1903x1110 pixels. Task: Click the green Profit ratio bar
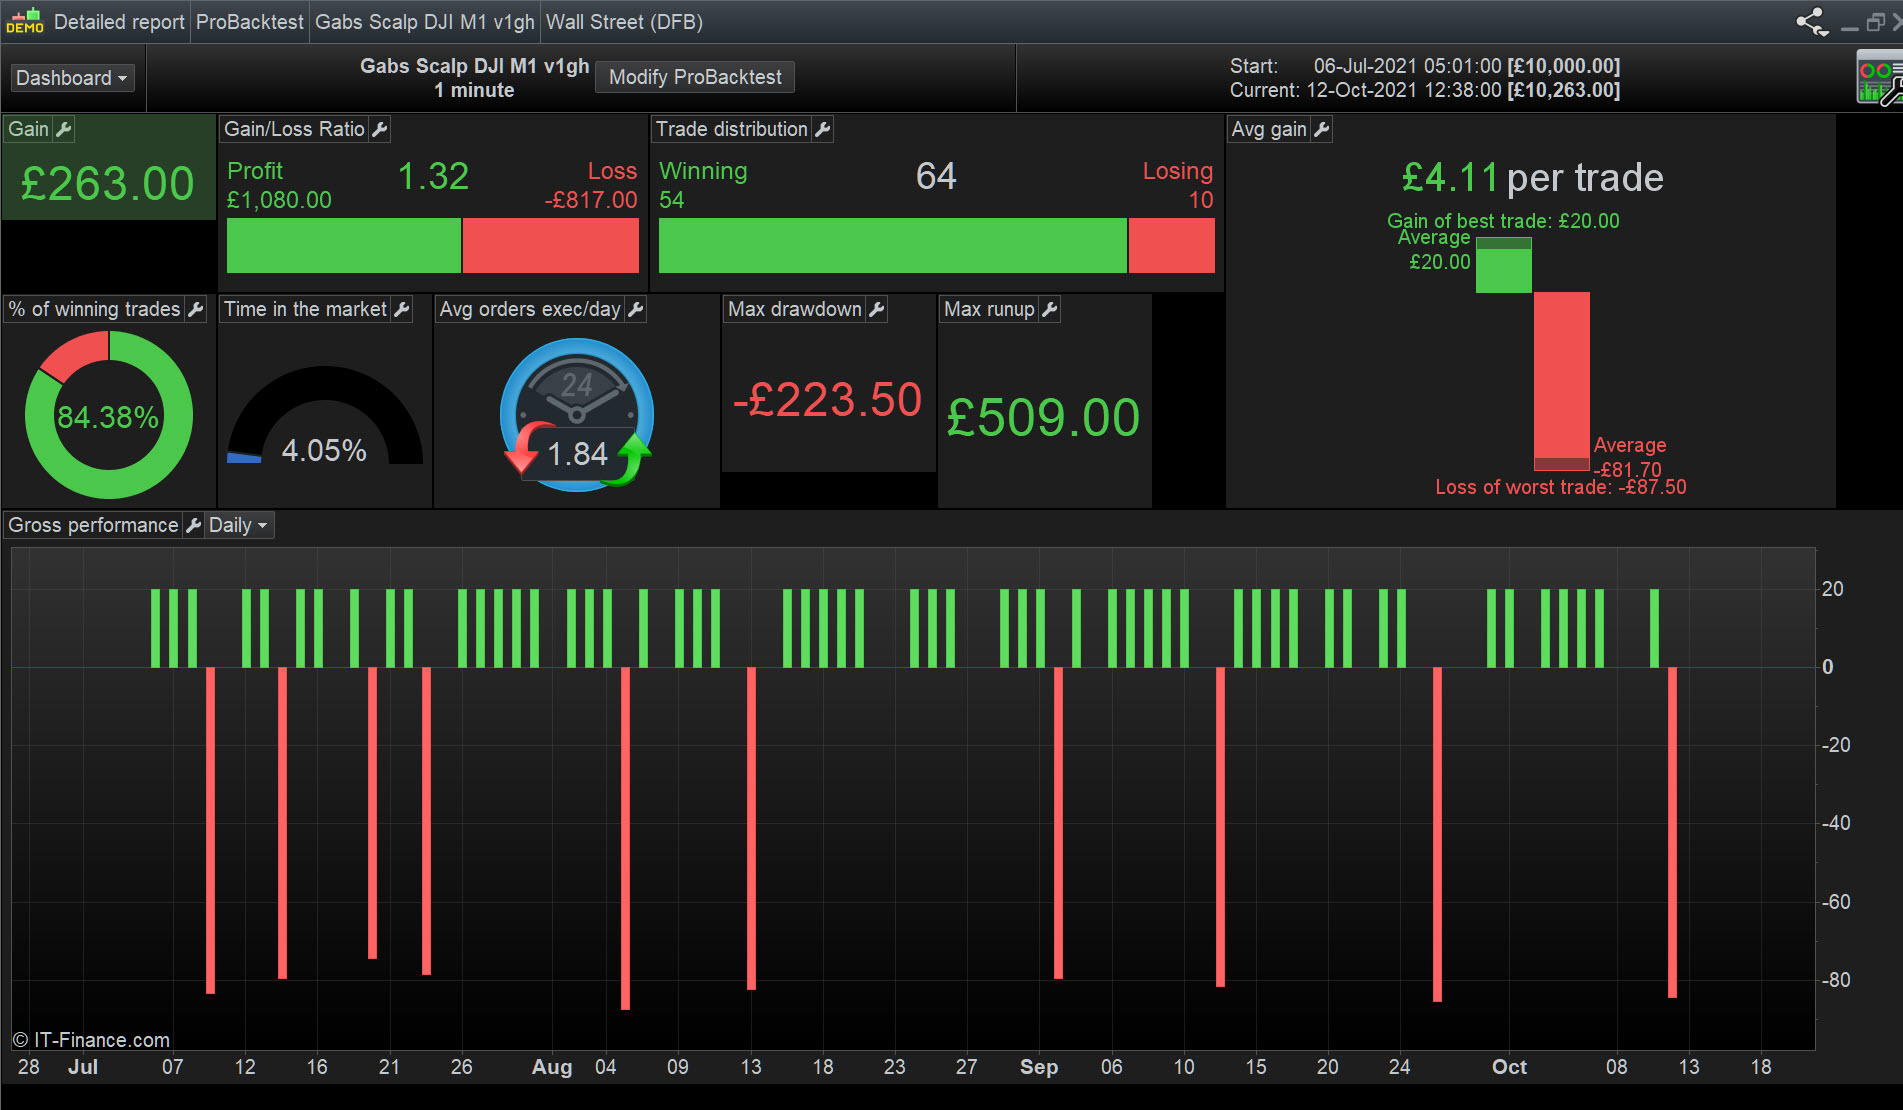pyautogui.click(x=344, y=245)
